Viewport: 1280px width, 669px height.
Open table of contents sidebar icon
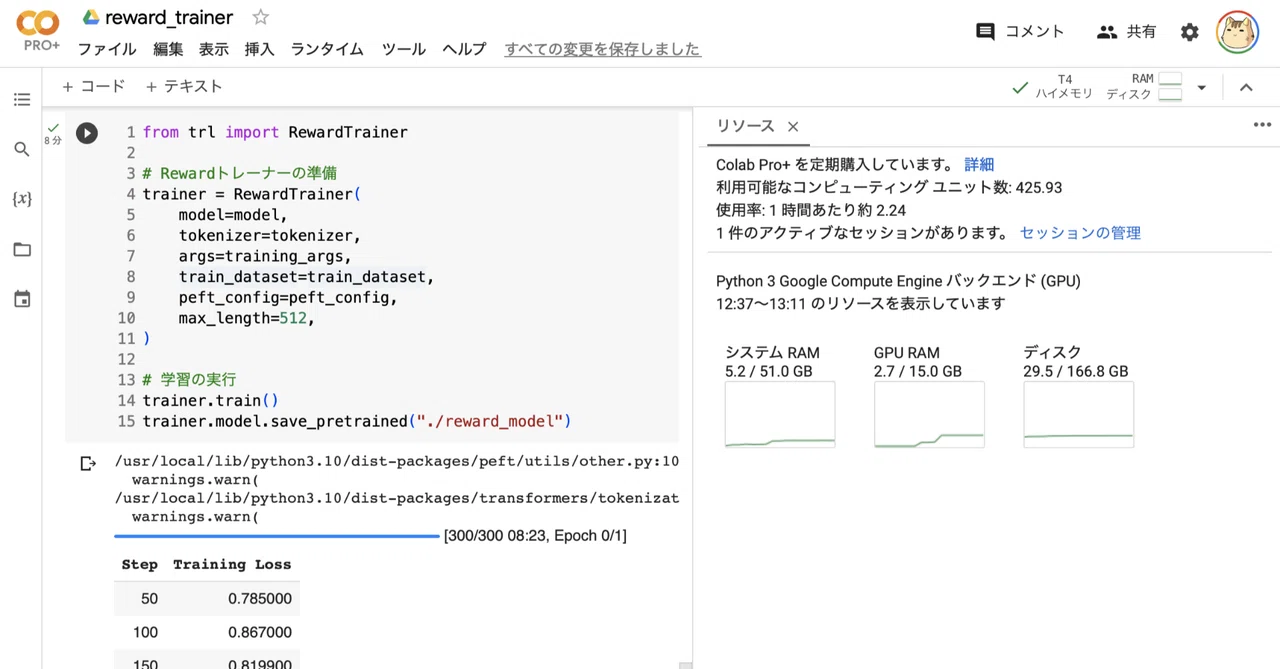pyautogui.click(x=22, y=99)
